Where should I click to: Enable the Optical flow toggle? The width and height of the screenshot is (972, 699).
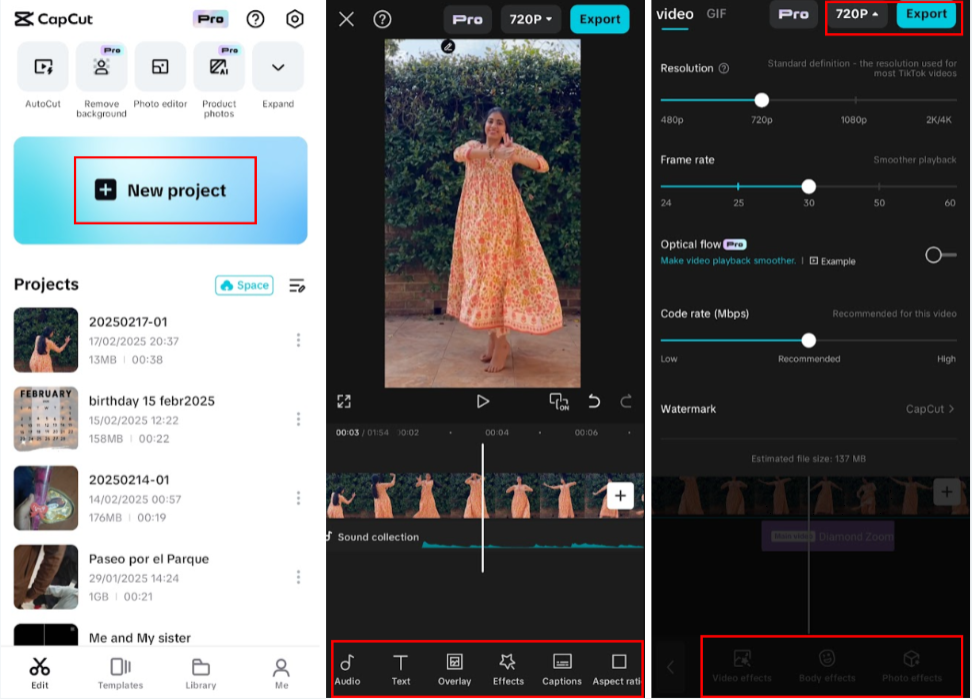click(x=938, y=254)
